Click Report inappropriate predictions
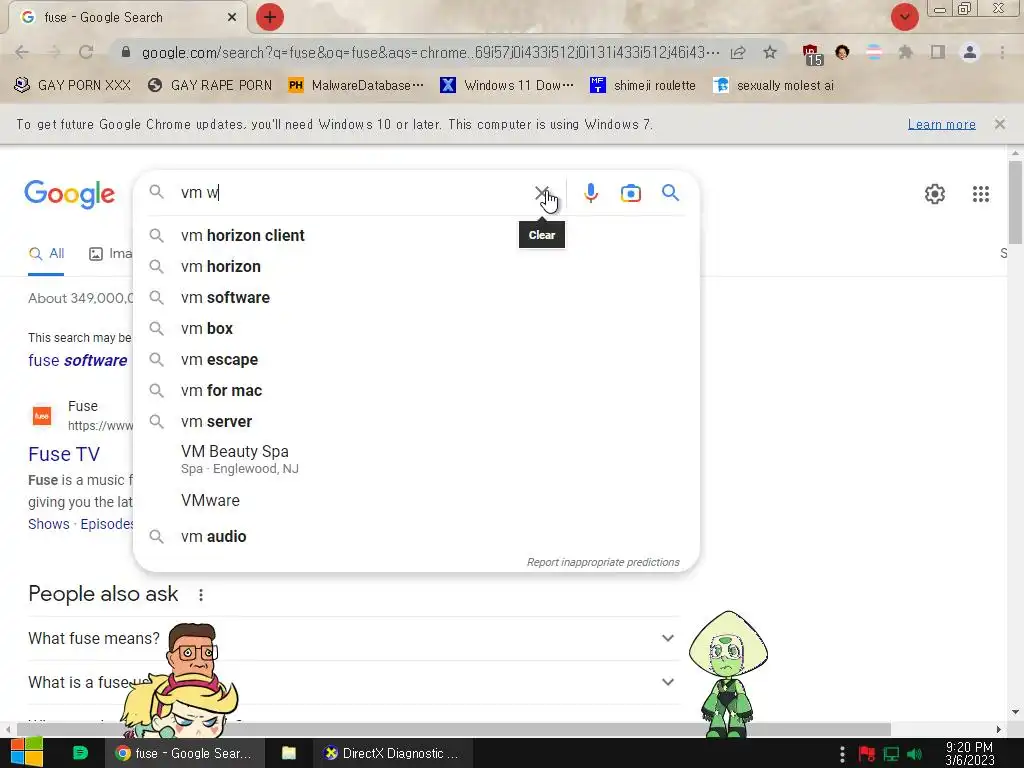This screenshot has width=1024, height=768. click(x=603, y=562)
